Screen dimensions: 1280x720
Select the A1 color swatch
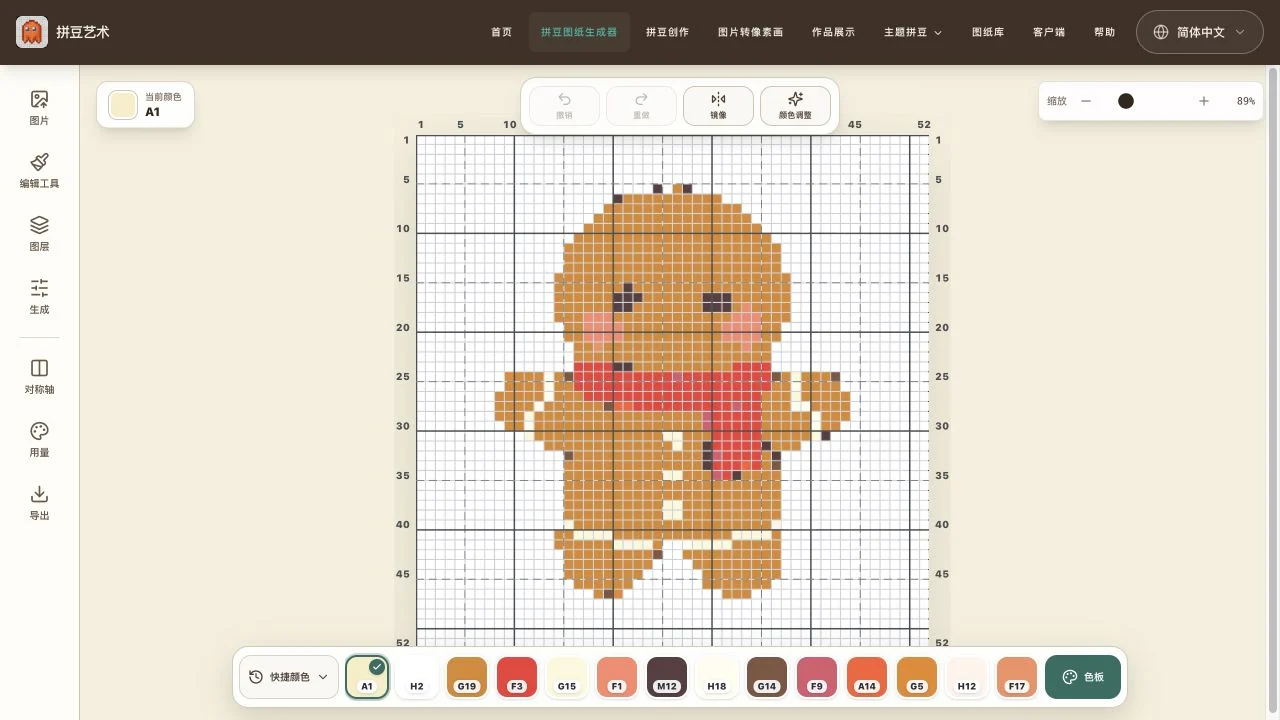[367, 677]
